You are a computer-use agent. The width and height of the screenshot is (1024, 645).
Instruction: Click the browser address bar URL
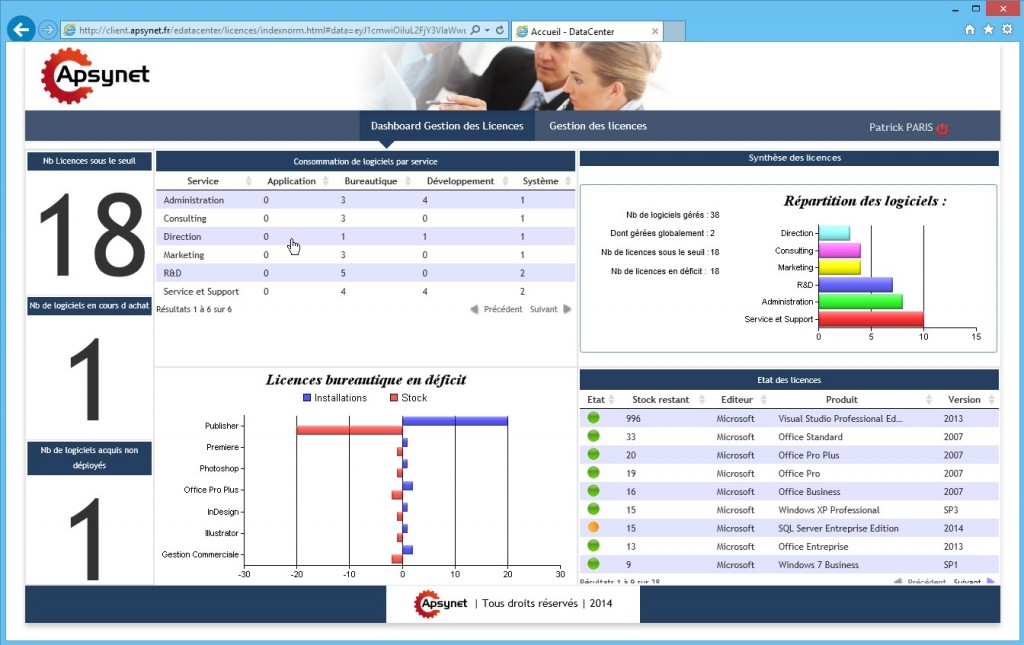270,30
